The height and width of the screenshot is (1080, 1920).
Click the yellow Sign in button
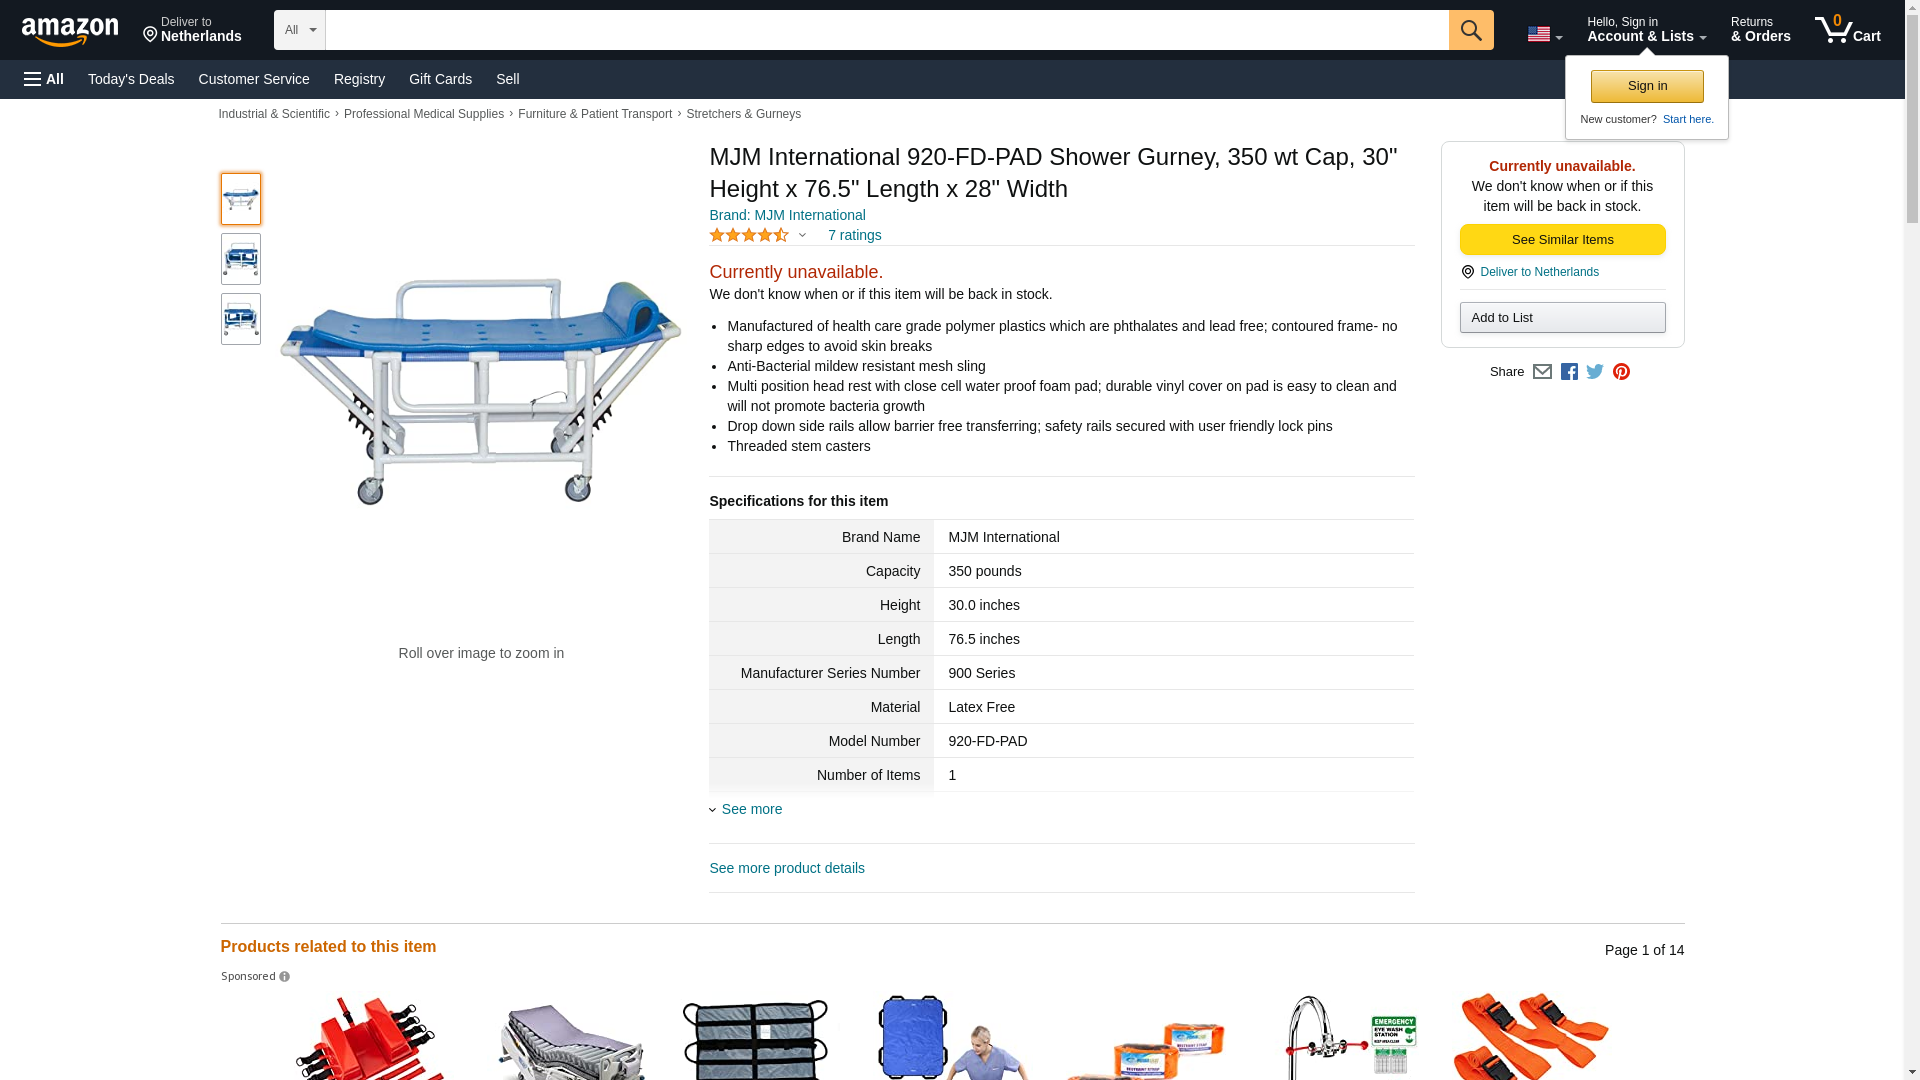(1647, 86)
